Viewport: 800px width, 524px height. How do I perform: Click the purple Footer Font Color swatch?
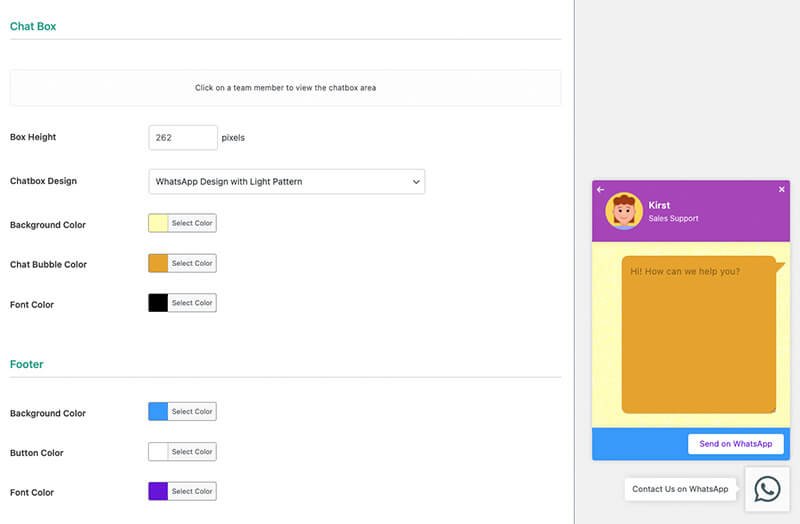tap(158, 491)
